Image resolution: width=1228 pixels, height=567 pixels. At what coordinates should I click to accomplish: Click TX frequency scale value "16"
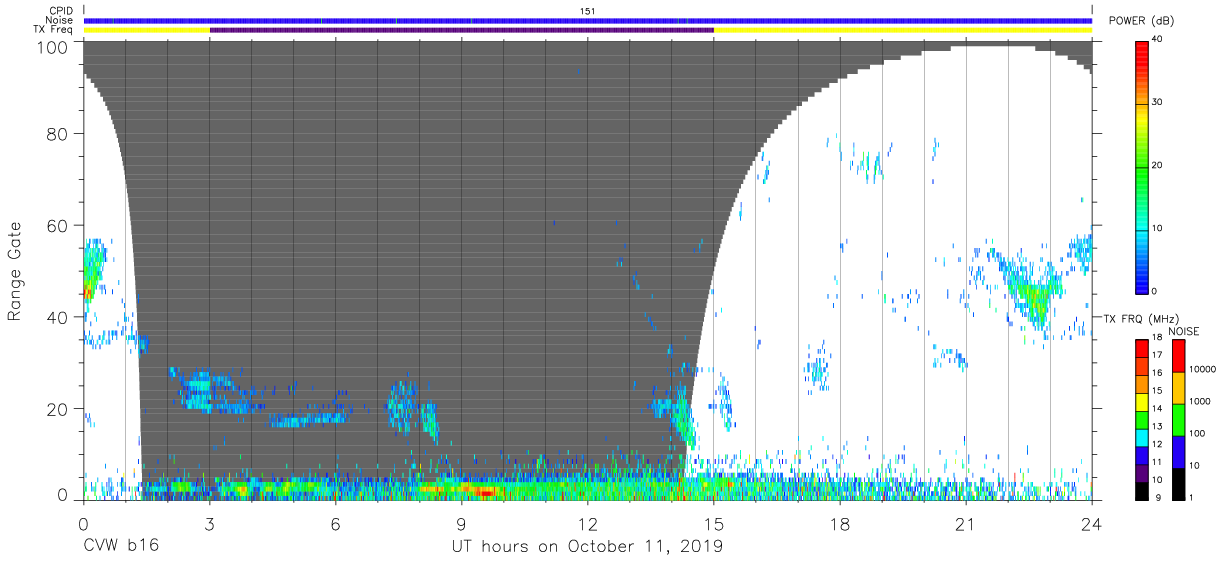pos(1158,373)
